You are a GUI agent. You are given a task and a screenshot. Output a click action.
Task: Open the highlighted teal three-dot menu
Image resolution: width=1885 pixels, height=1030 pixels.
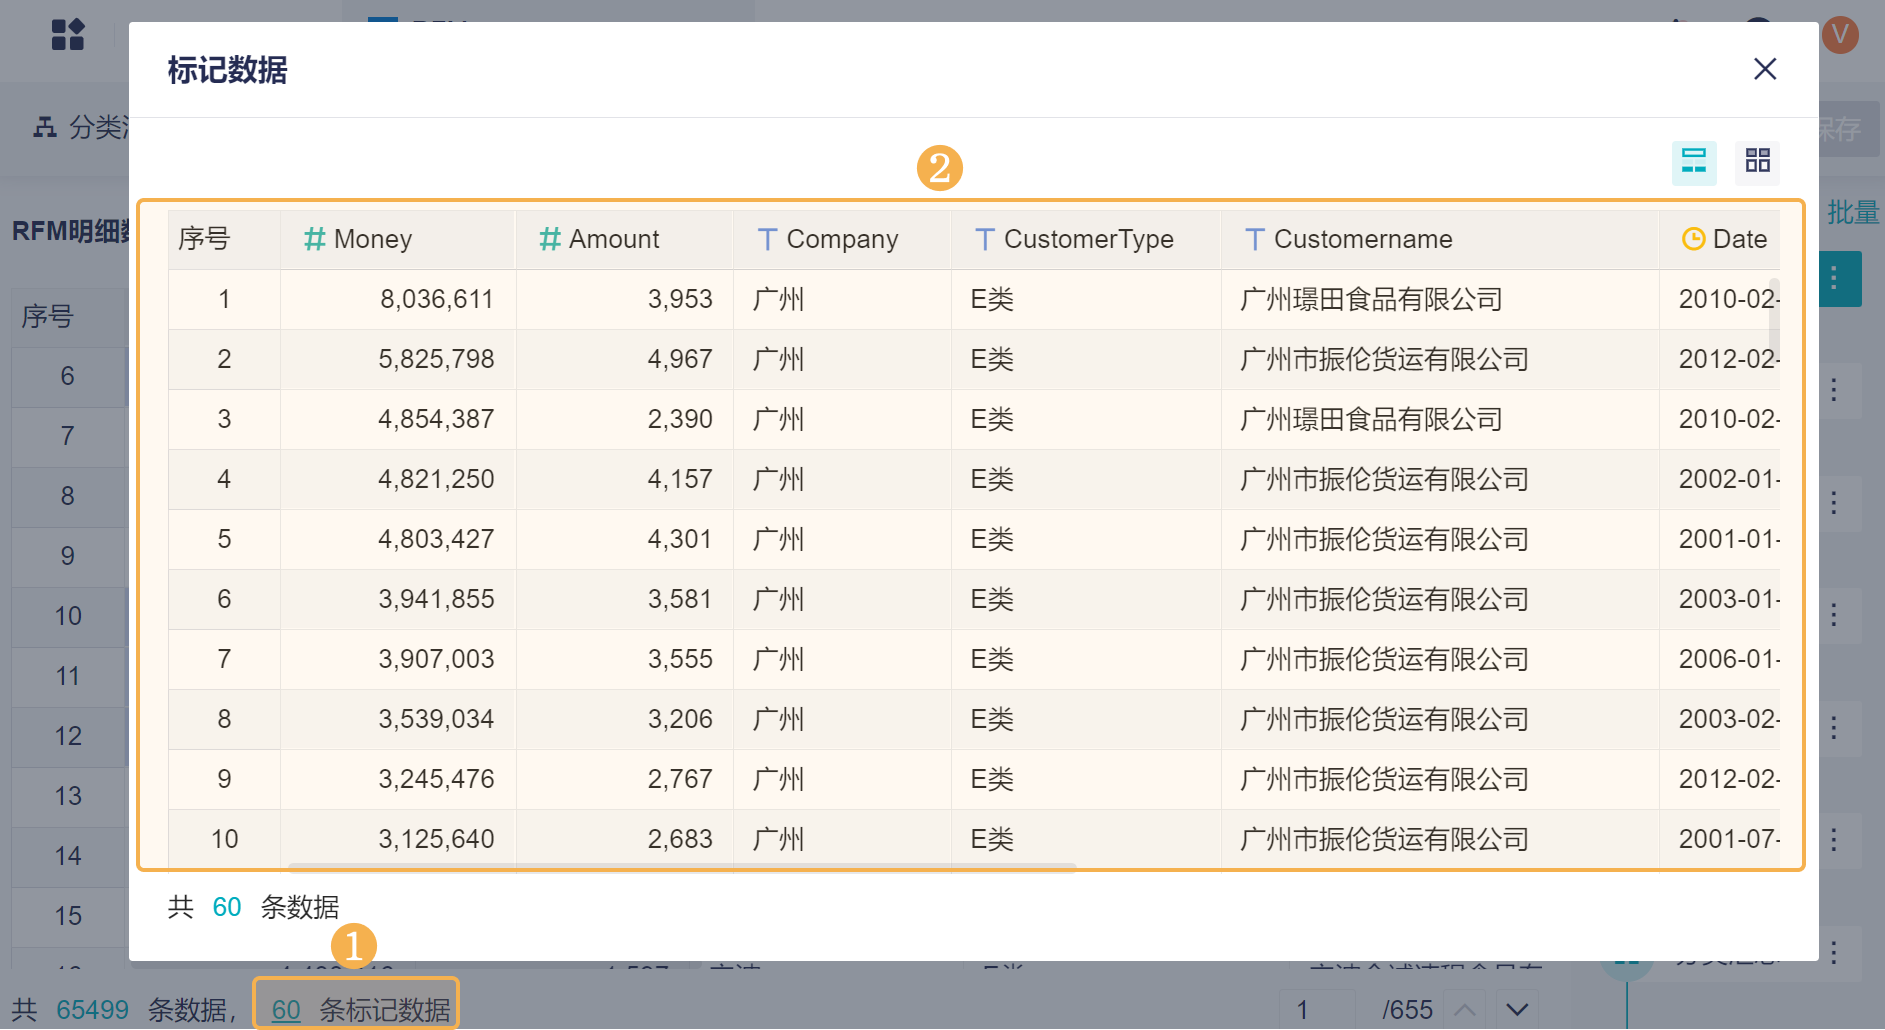1834,278
